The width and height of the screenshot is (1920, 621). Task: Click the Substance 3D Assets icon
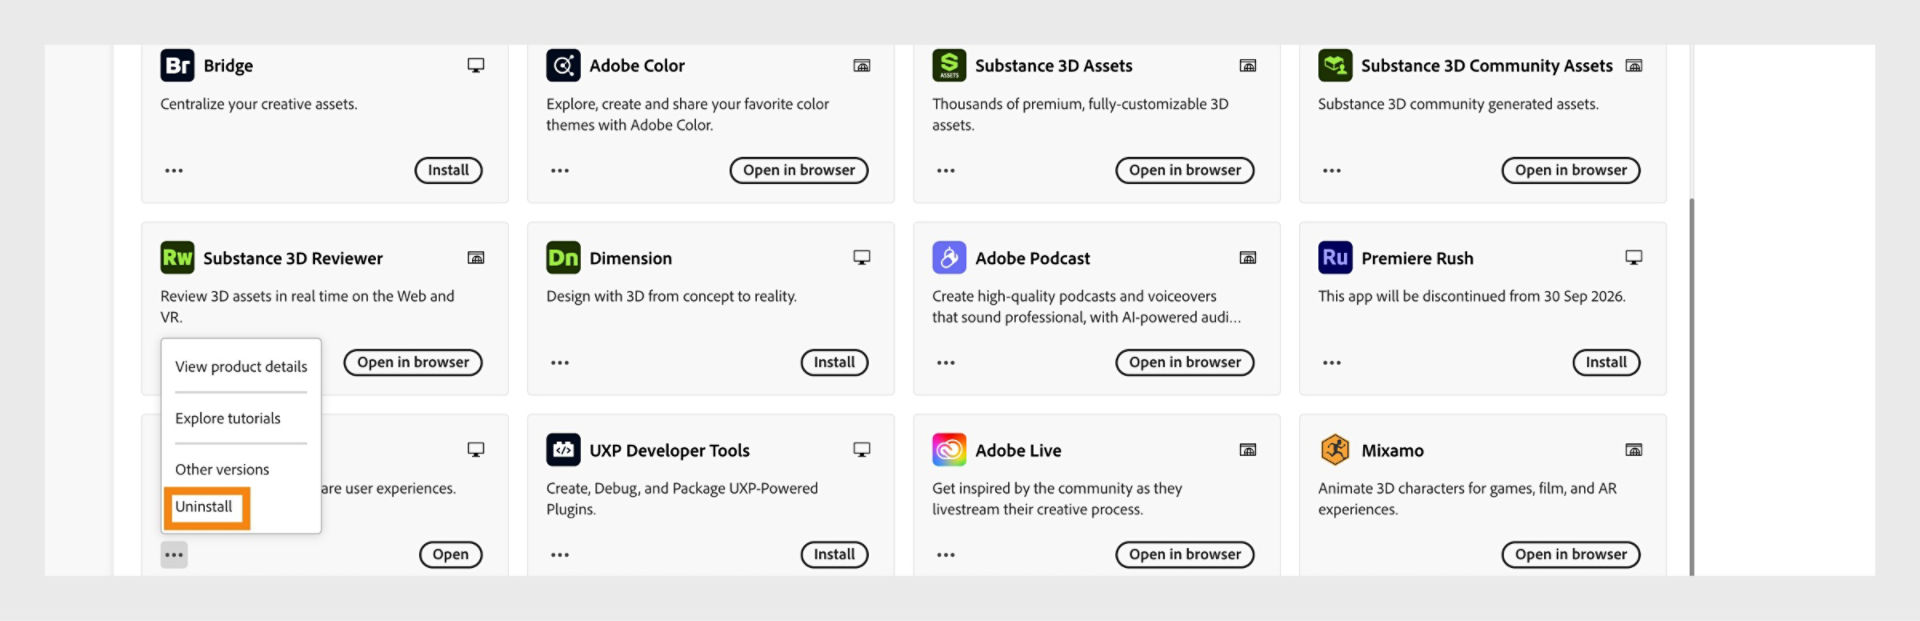click(949, 65)
